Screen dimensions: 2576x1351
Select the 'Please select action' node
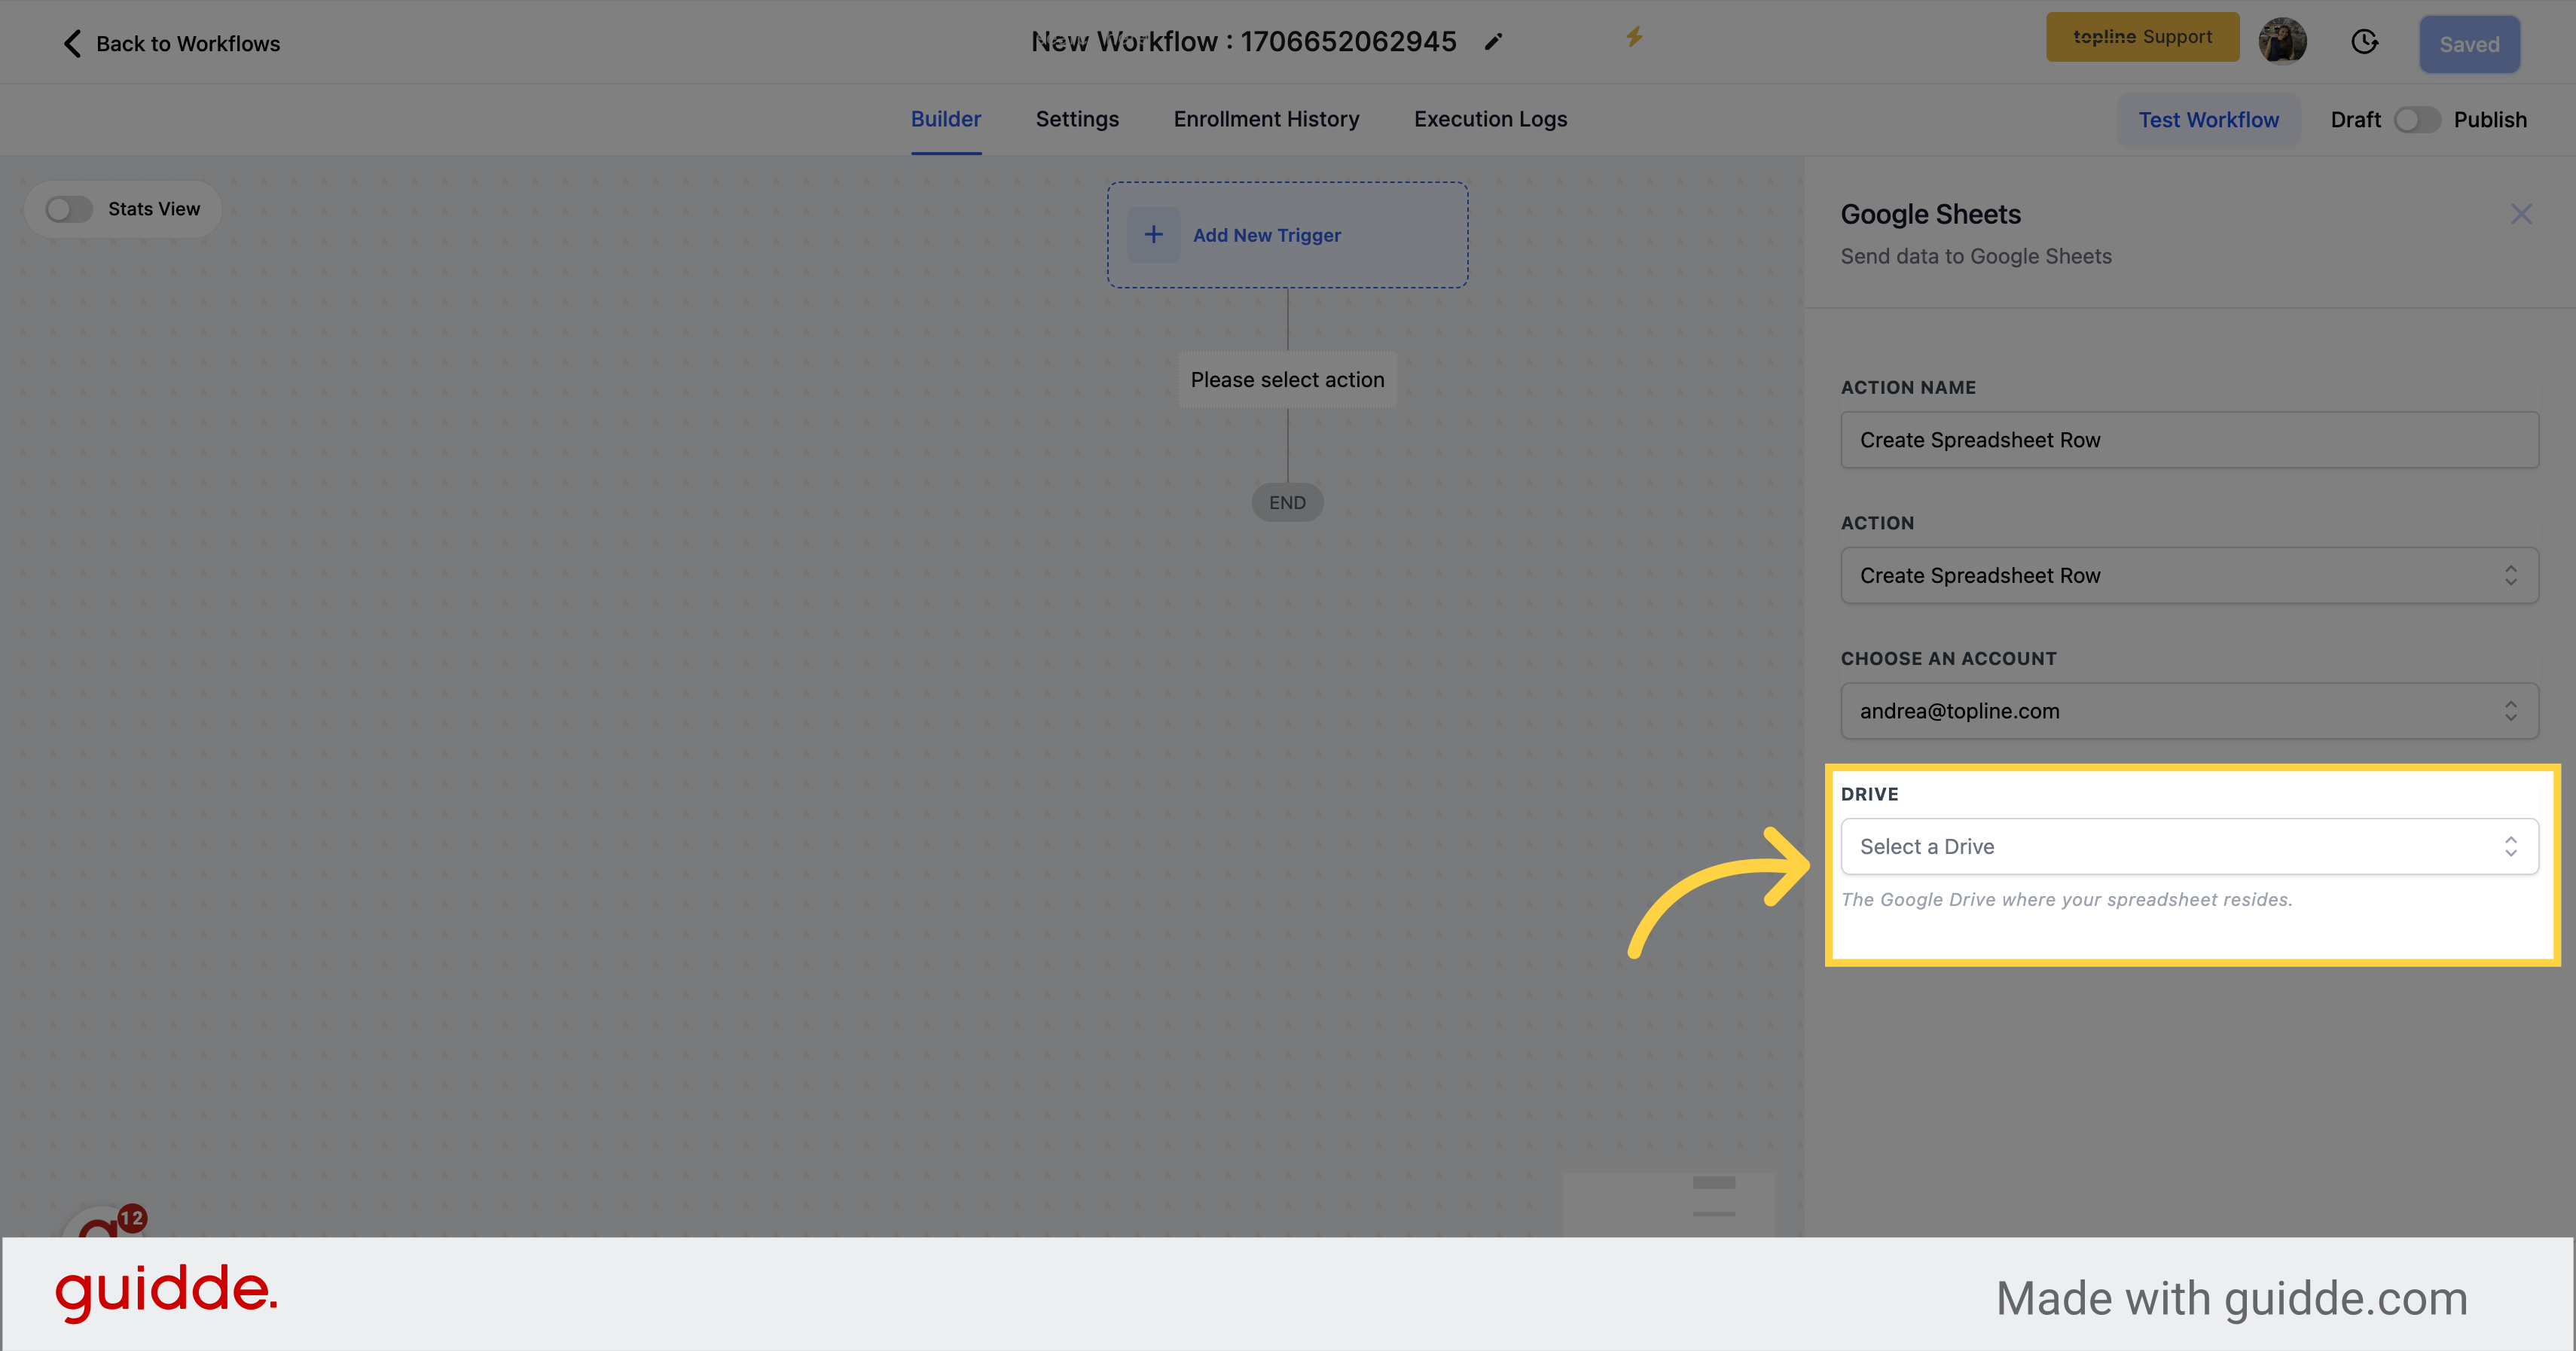click(1287, 380)
